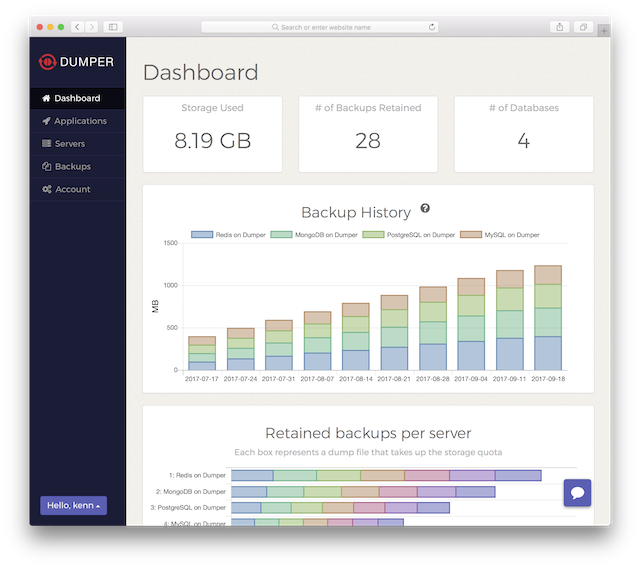640x568 pixels.
Task: Click the address bar search field
Action: click(x=320, y=27)
